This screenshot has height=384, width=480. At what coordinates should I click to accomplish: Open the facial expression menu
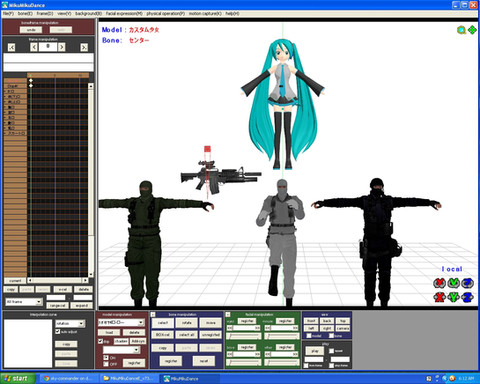[124, 14]
